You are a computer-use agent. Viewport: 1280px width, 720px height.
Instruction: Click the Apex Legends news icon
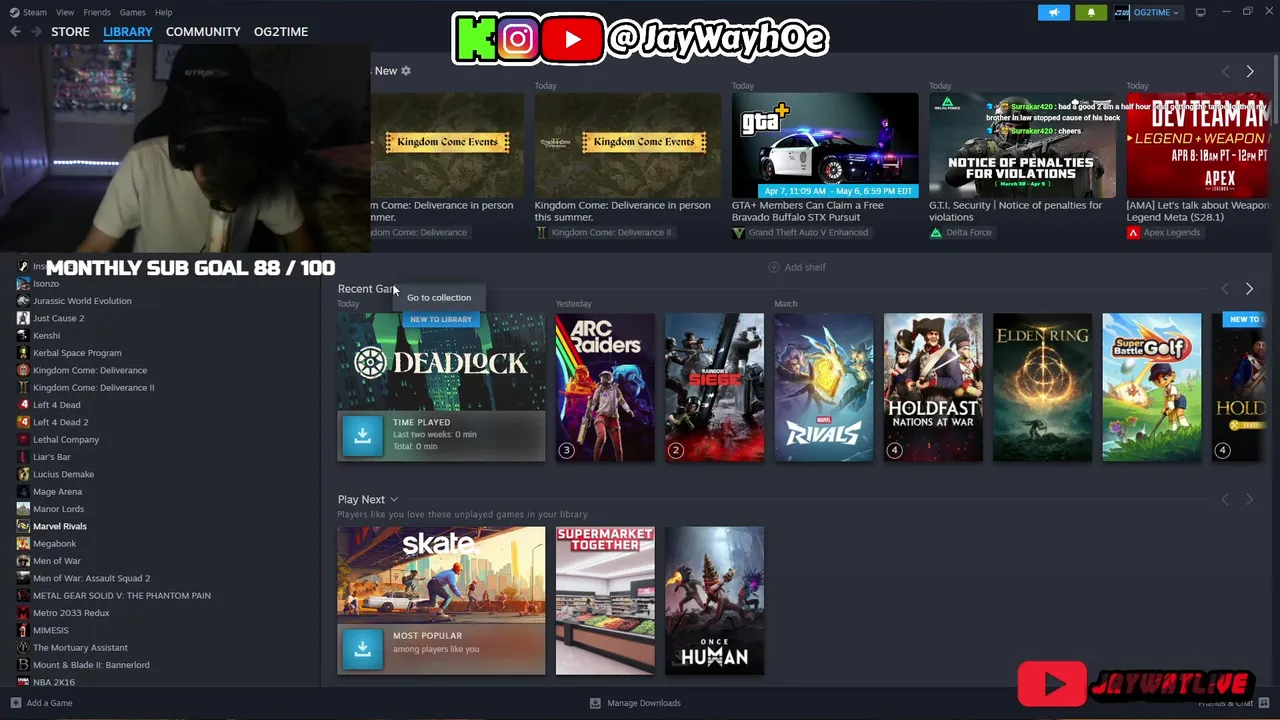point(1133,232)
